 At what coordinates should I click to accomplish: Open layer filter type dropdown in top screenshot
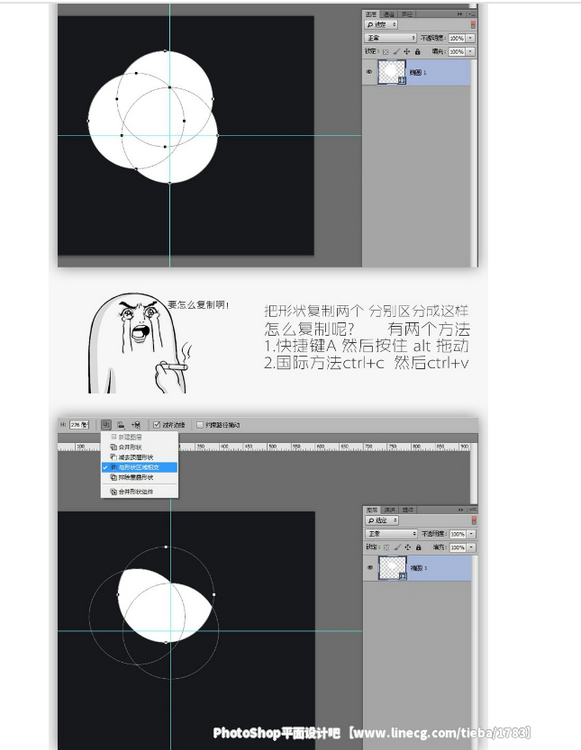click(x=381, y=25)
